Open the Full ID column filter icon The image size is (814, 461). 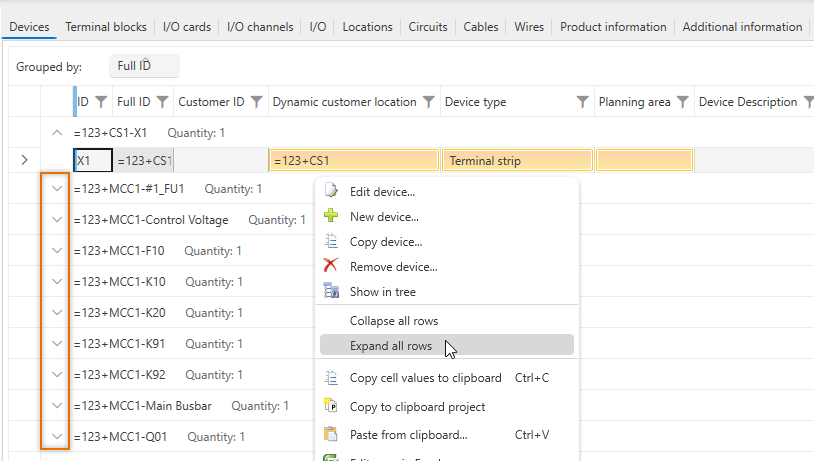(162, 102)
